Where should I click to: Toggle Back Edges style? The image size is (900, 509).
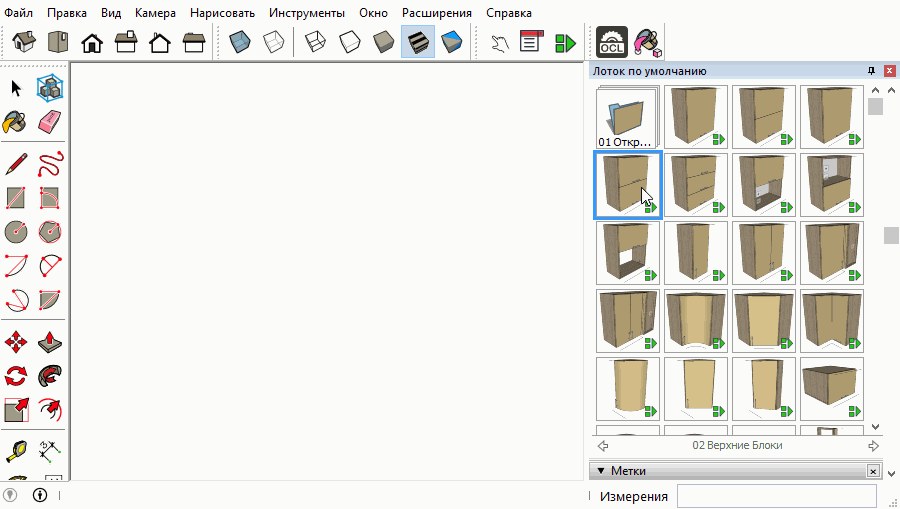pyautogui.click(x=274, y=42)
